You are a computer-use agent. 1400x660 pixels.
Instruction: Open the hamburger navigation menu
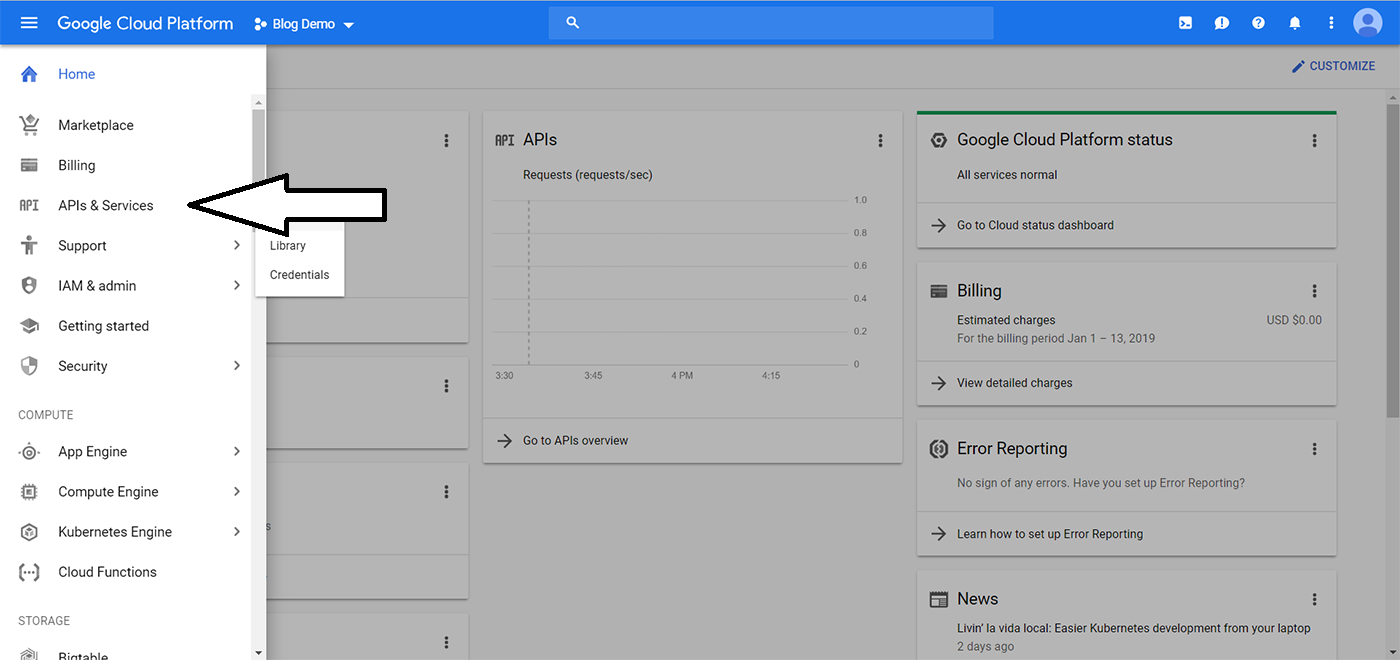(x=29, y=23)
